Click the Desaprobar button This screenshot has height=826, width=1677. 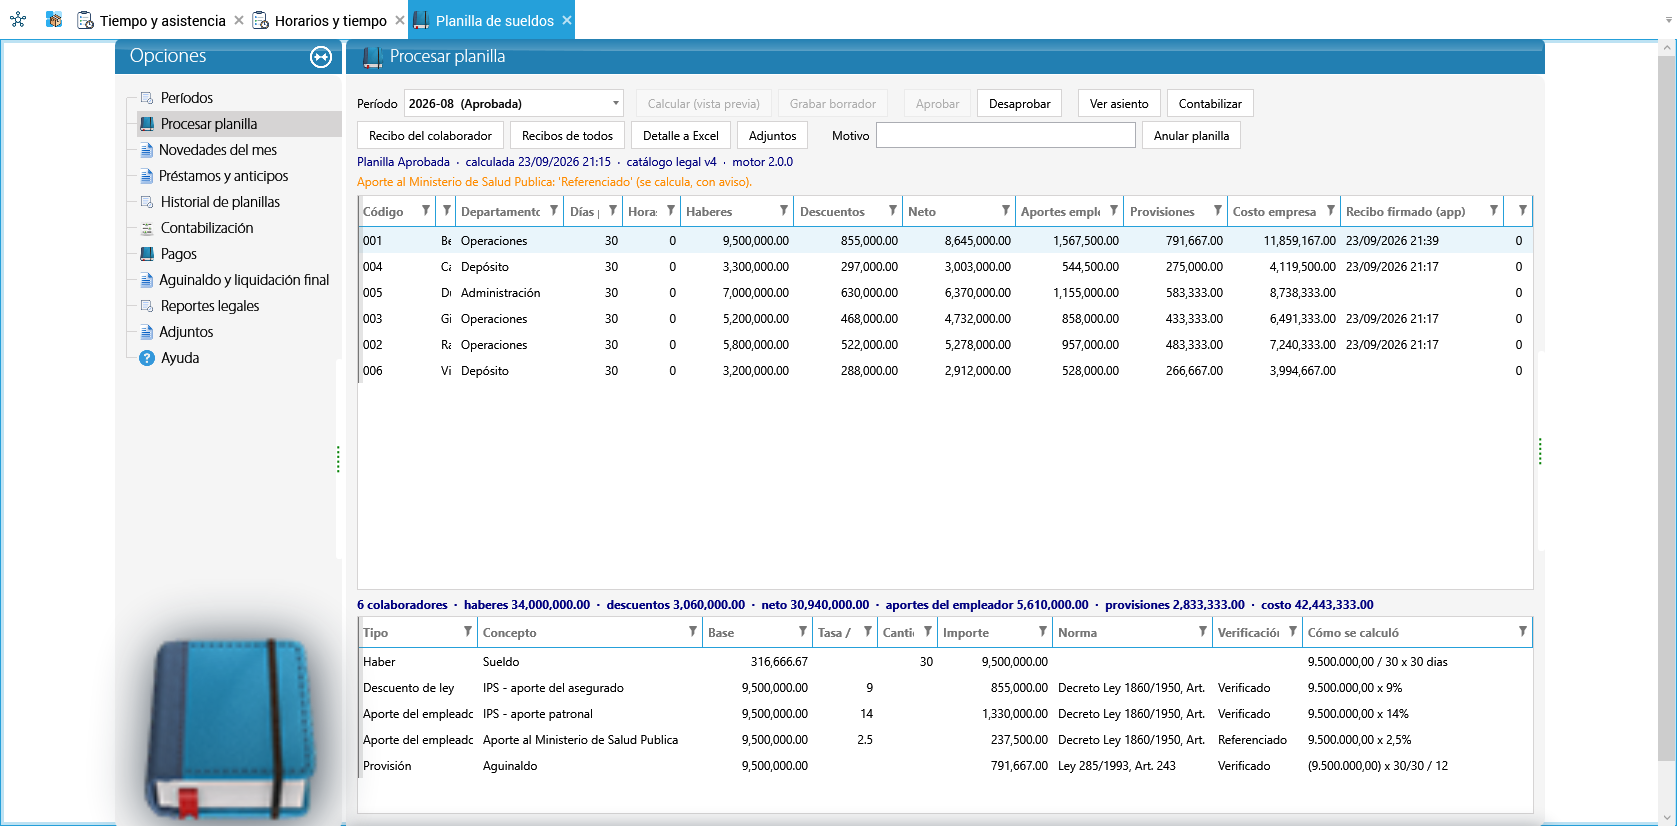click(1019, 104)
